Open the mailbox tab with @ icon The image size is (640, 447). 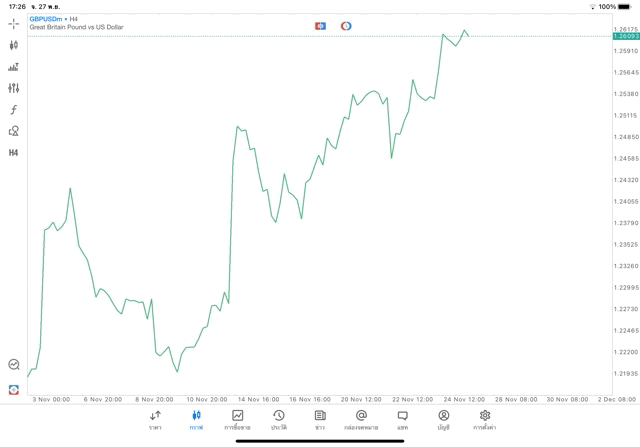tap(361, 420)
